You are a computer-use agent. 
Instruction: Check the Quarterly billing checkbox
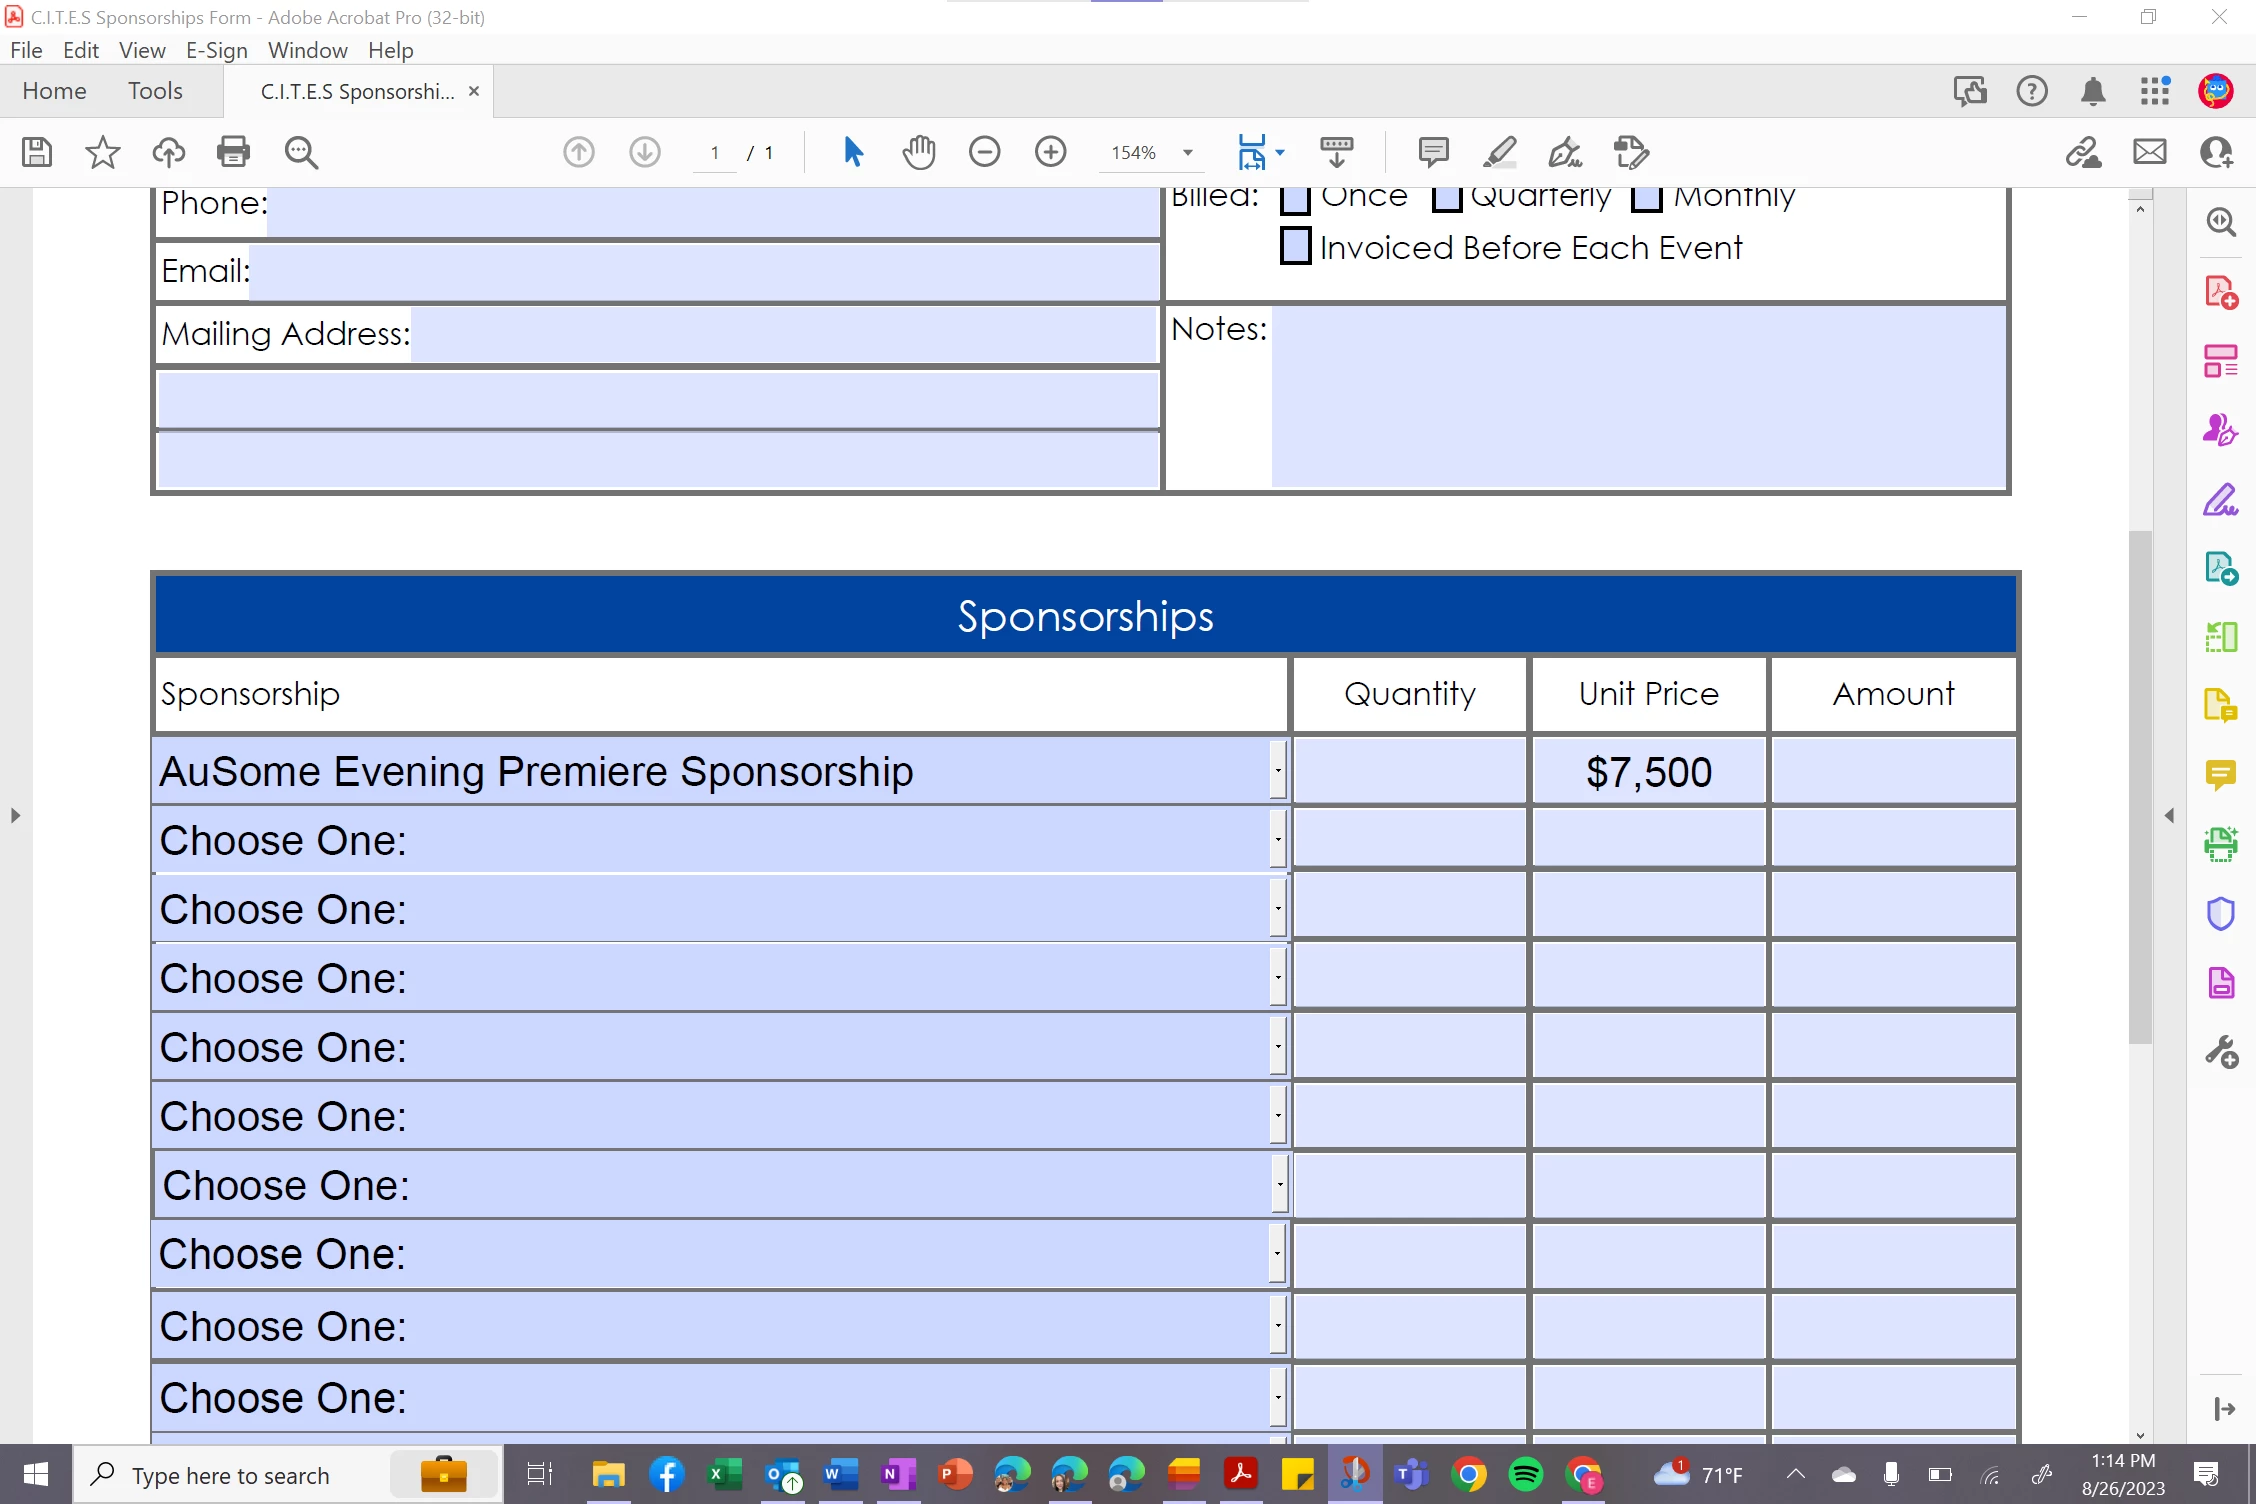click(x=1447, y=199)
